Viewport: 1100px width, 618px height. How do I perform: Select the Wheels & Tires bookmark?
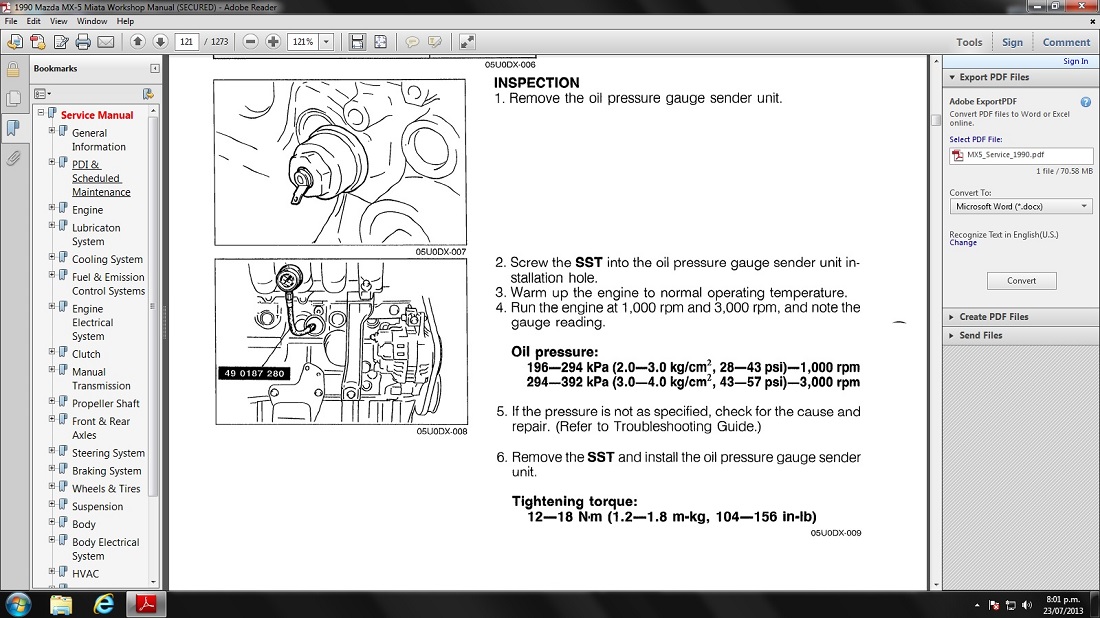(x=106, y=489)
